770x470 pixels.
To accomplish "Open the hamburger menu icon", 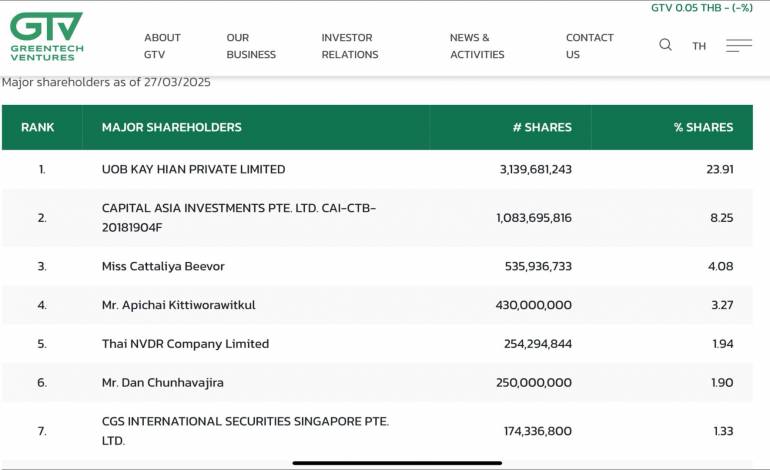I will click(739, 45).
